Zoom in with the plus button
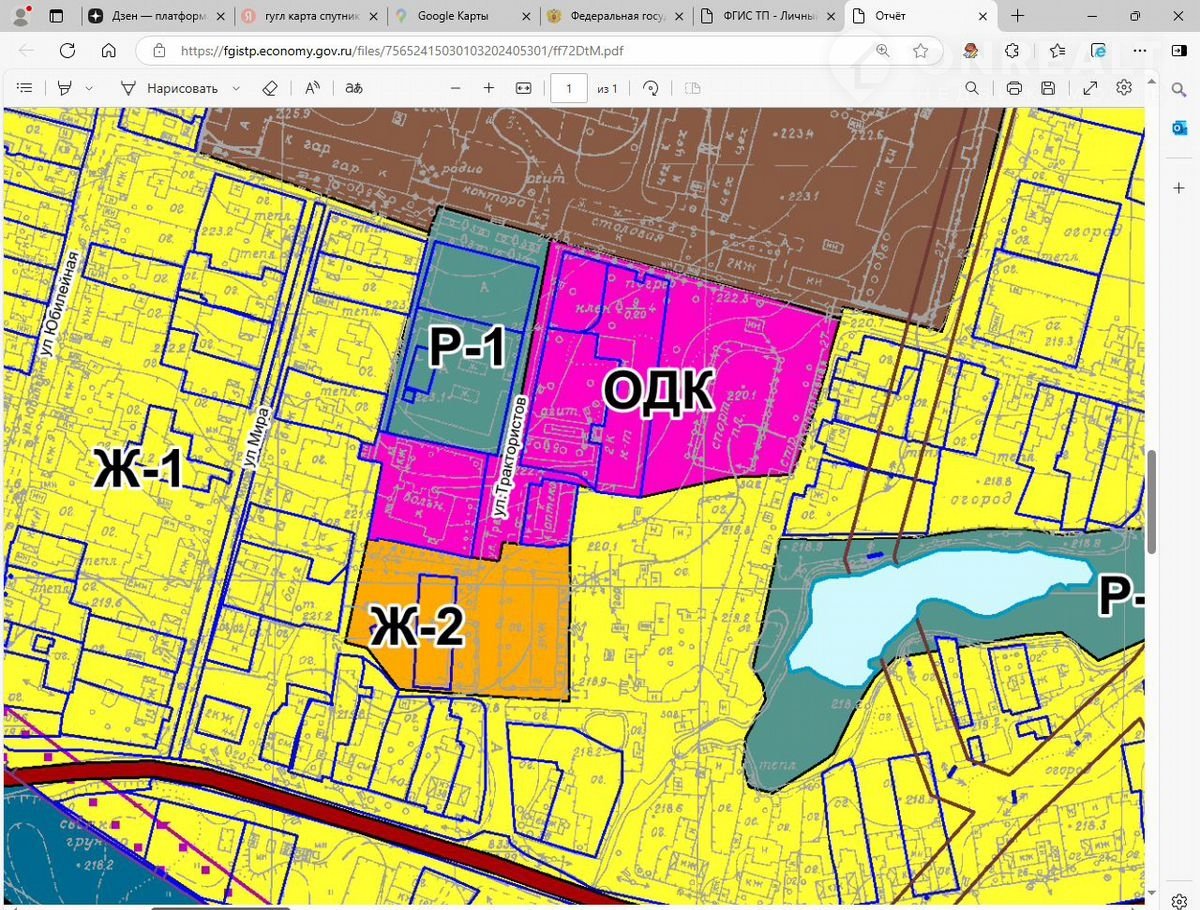This screenshot has height=910, width=1200. point(489,88)
